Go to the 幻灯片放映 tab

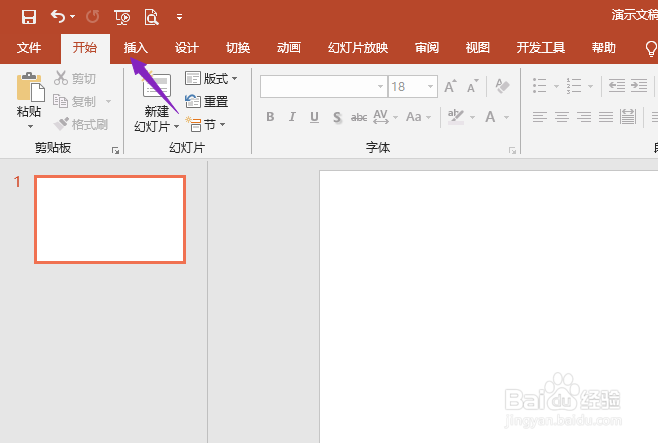coord(358,48)
